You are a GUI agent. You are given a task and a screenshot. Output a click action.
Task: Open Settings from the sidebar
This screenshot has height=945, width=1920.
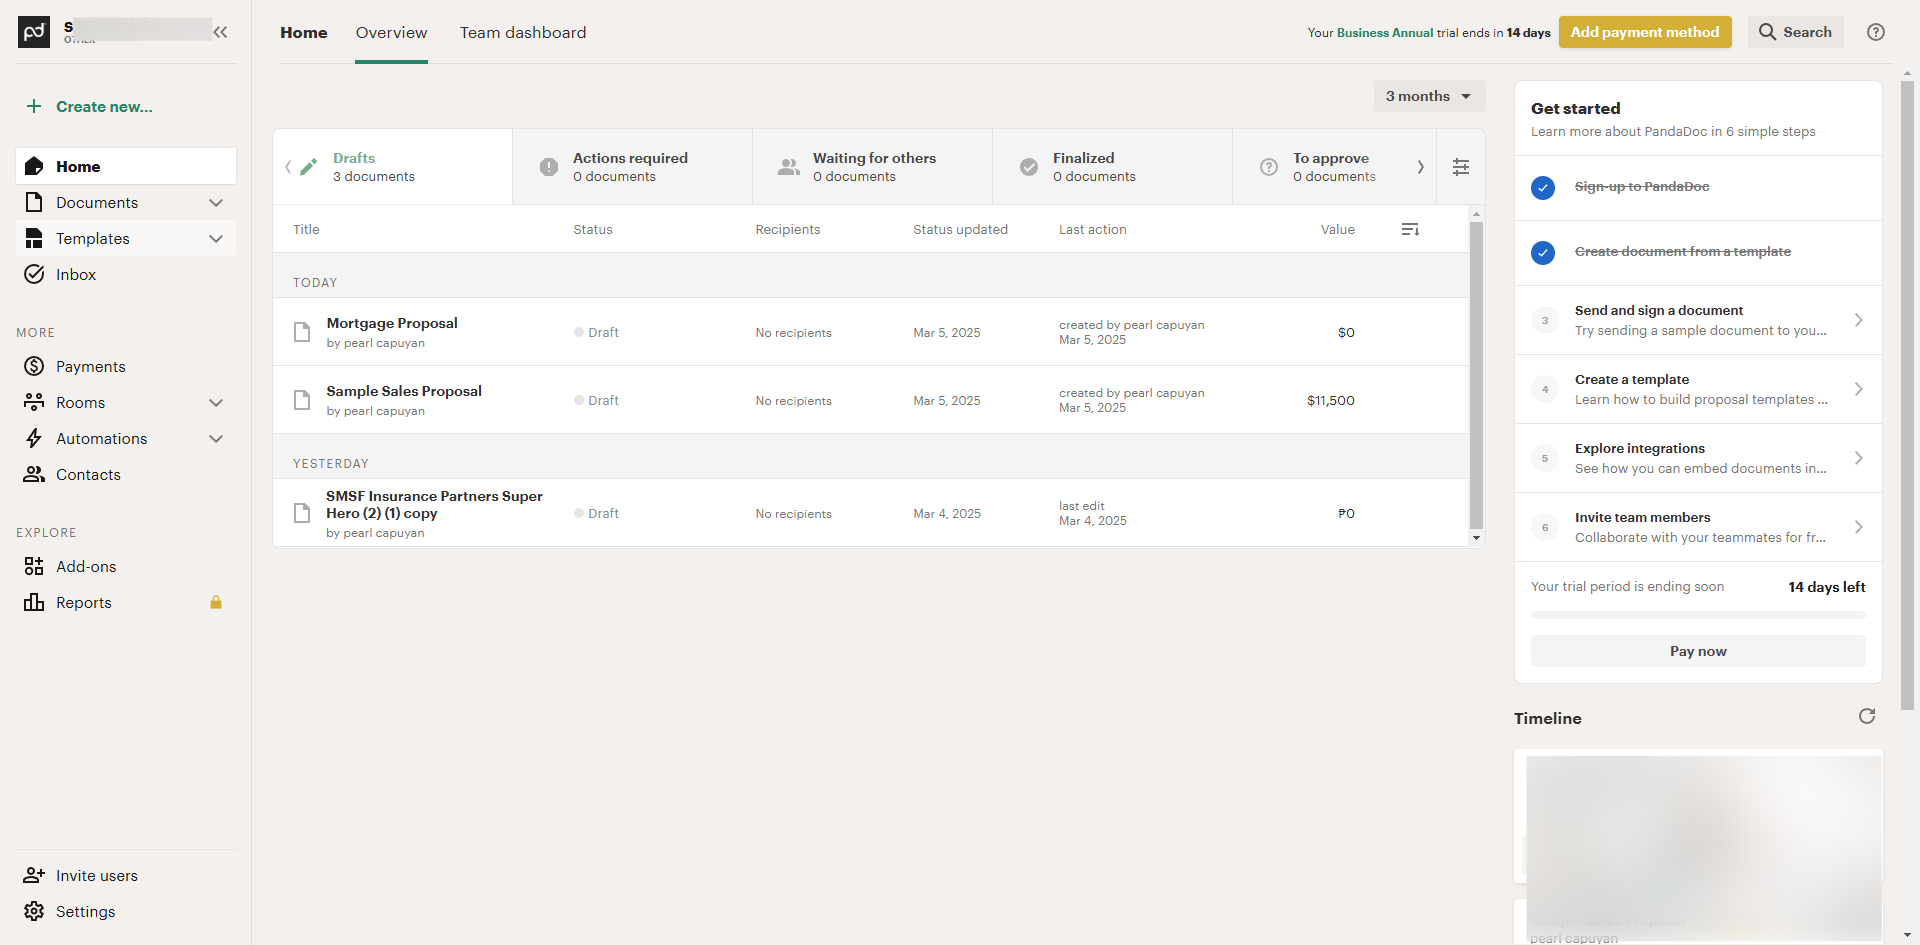pos(85,912)
